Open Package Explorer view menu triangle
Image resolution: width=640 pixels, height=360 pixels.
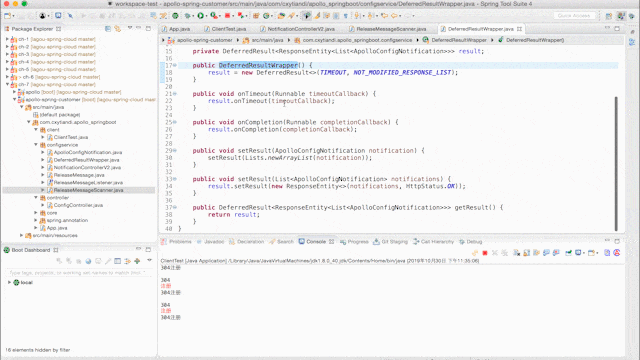pos(130,28)
